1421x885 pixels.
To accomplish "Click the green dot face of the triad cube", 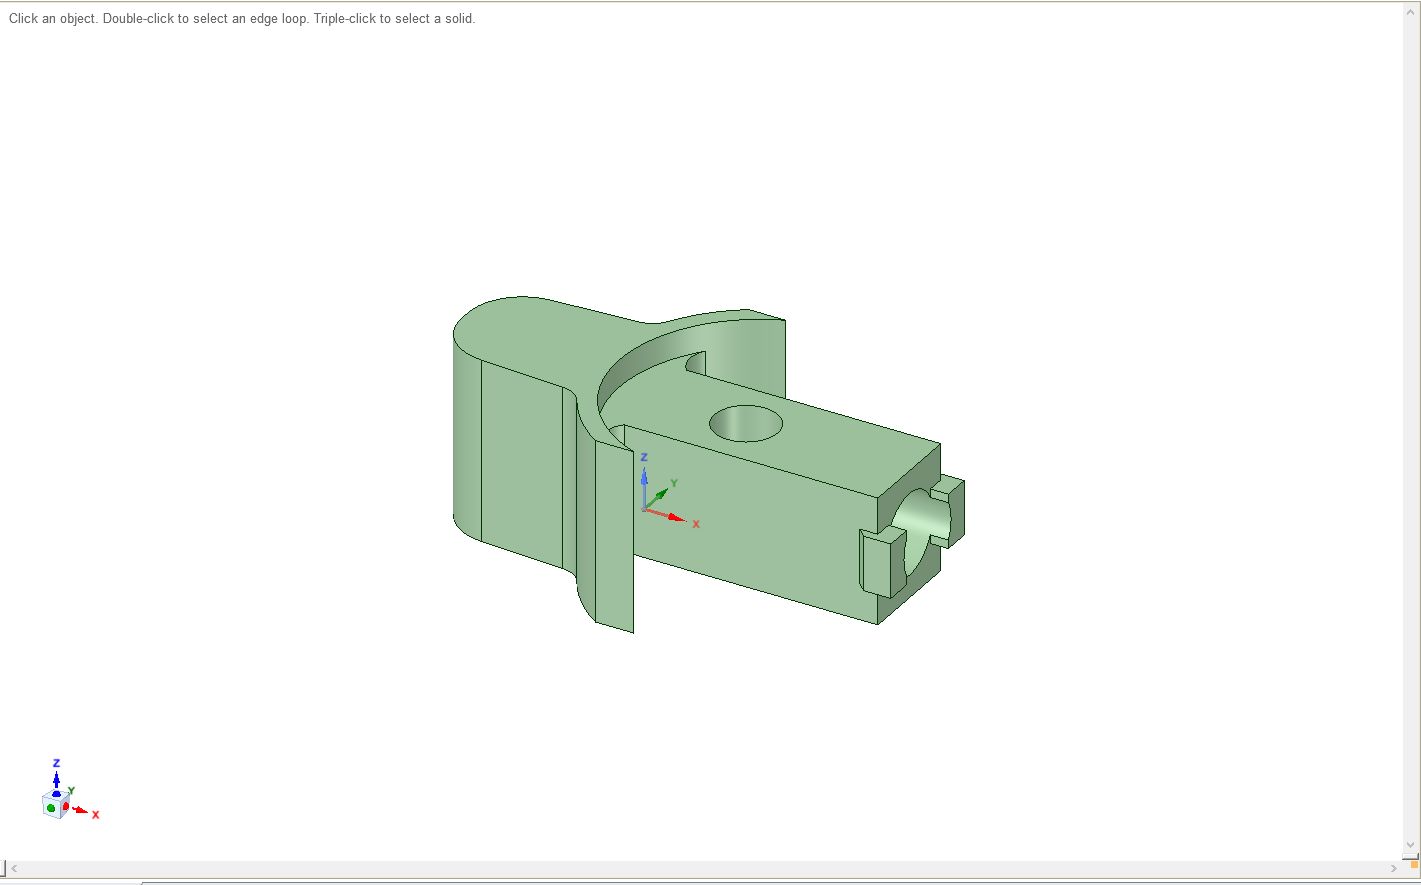I will coord(51,807).
